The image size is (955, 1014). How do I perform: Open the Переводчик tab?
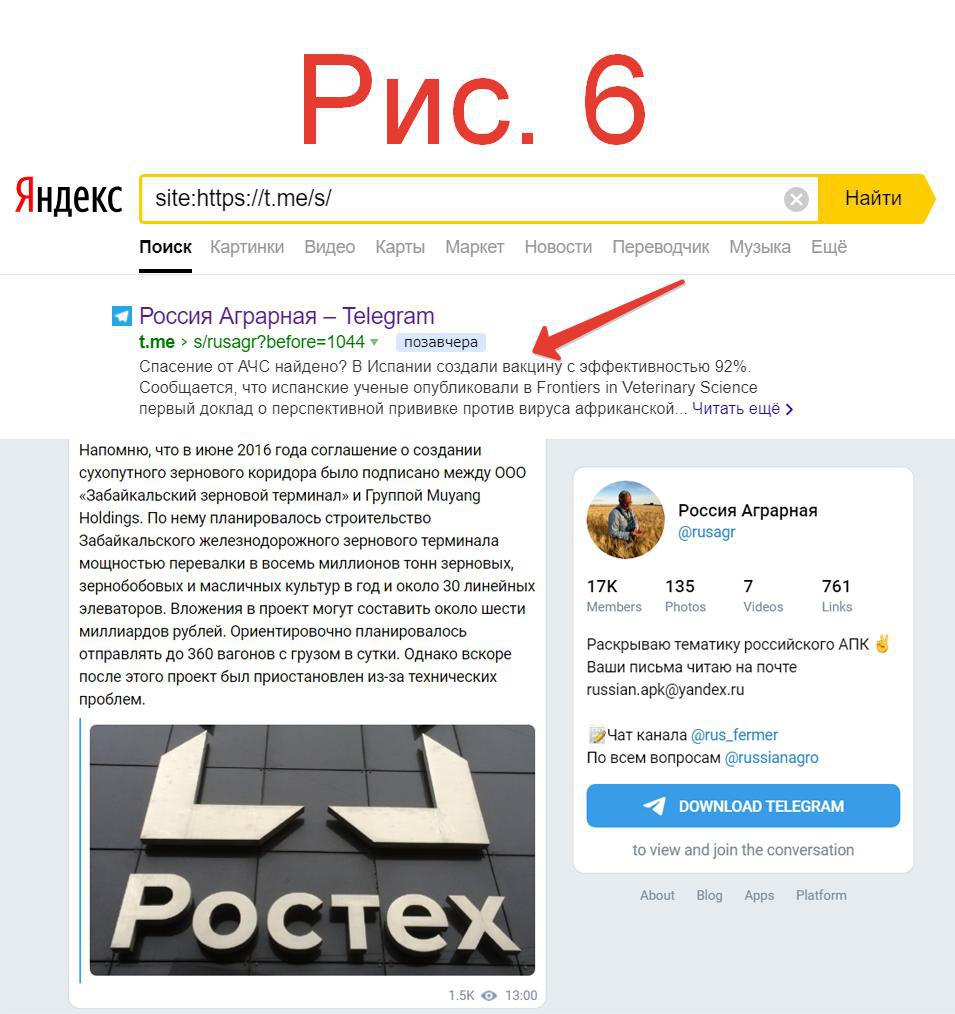pos(661,247)
